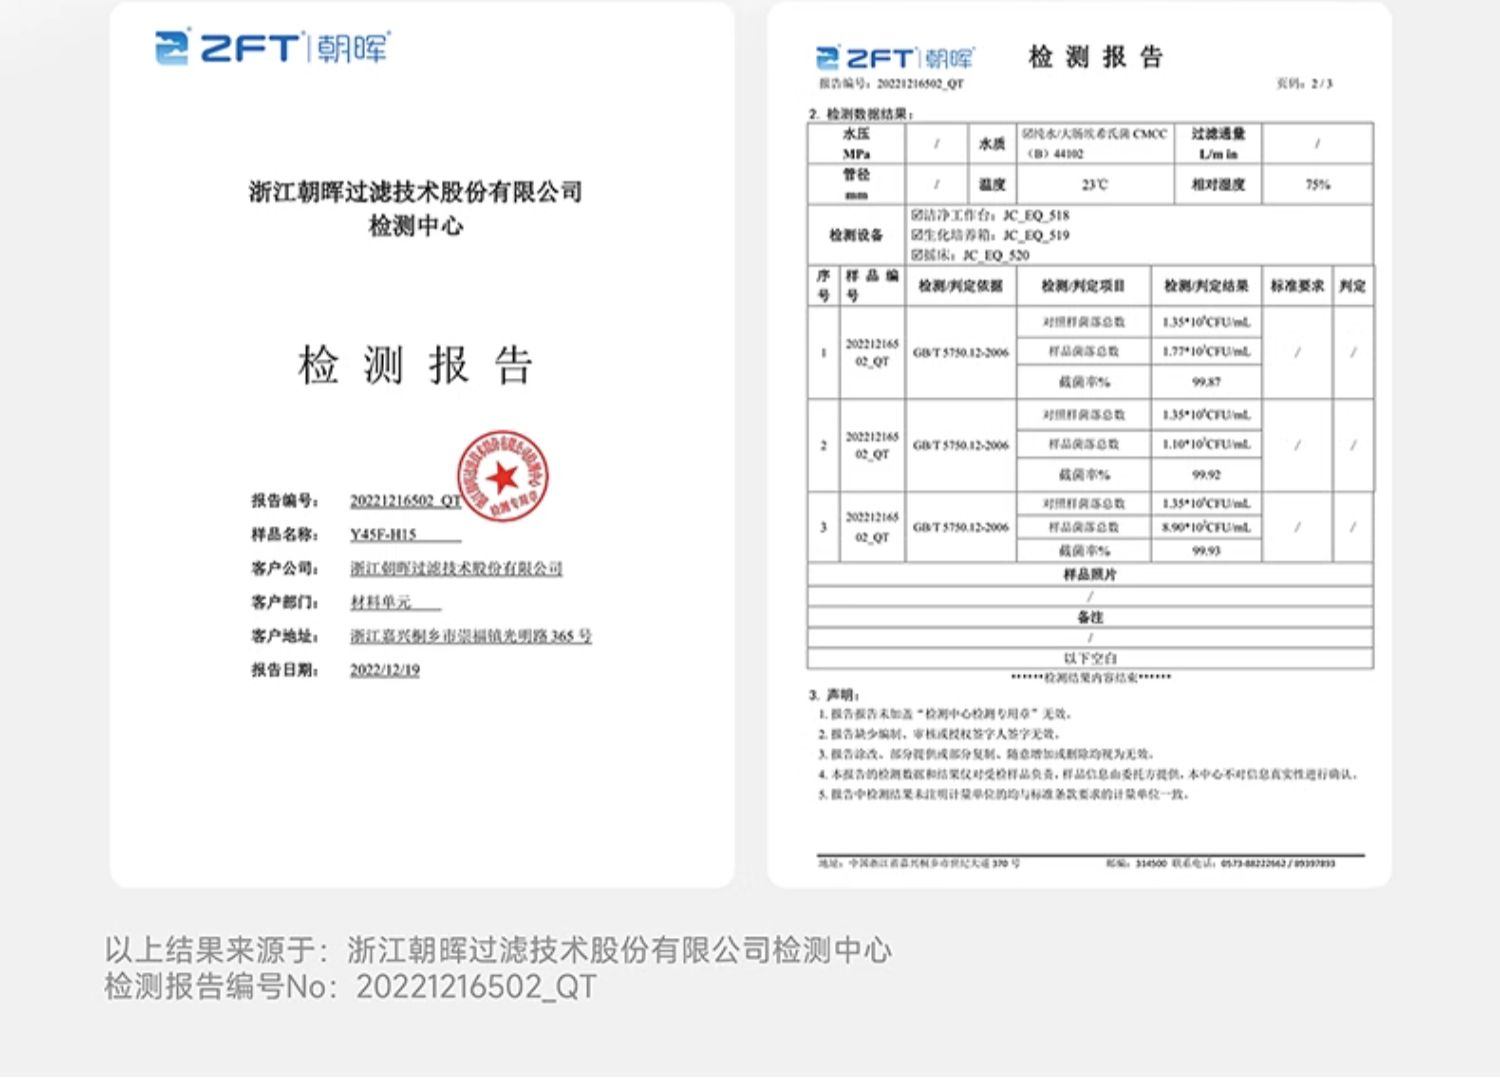Open the cover page thumbnail of the report
The height and width of the screenshot is (1079, 1500).
[x=422, y=444]
